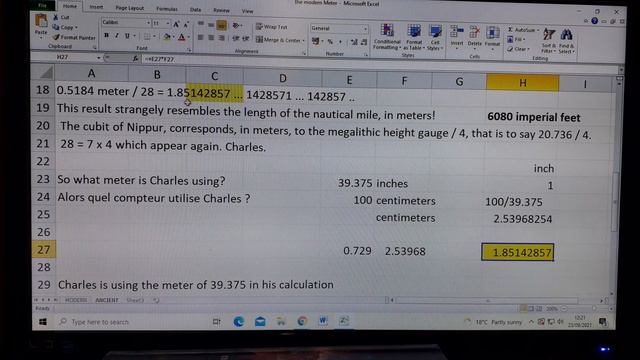
Task: Toggle Align Text Left
Action: coord(201,38)
